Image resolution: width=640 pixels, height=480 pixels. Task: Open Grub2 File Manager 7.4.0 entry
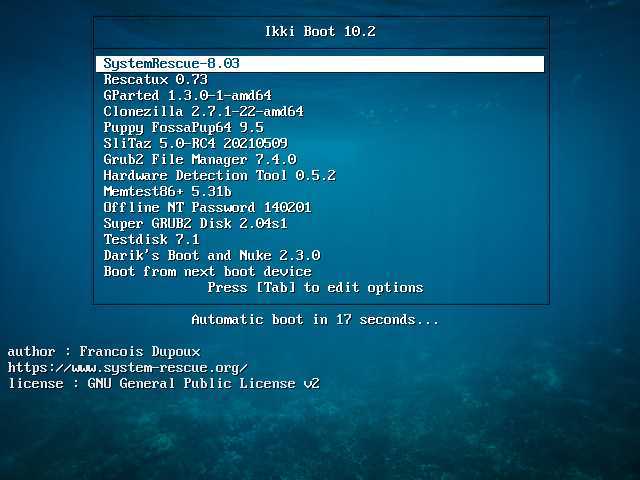pyautogui.click(x=200, y=160)
